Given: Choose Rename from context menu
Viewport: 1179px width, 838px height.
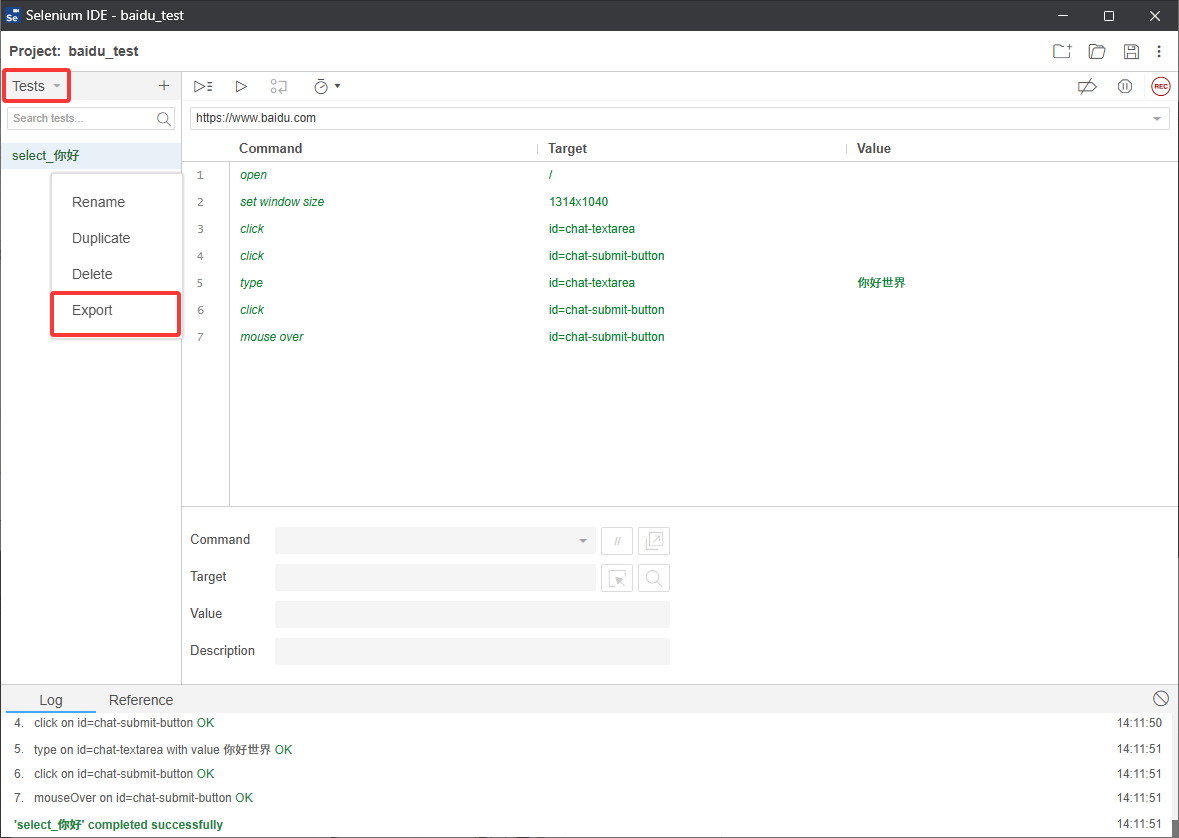Looking at the screenshot, I should pos(99,202).
